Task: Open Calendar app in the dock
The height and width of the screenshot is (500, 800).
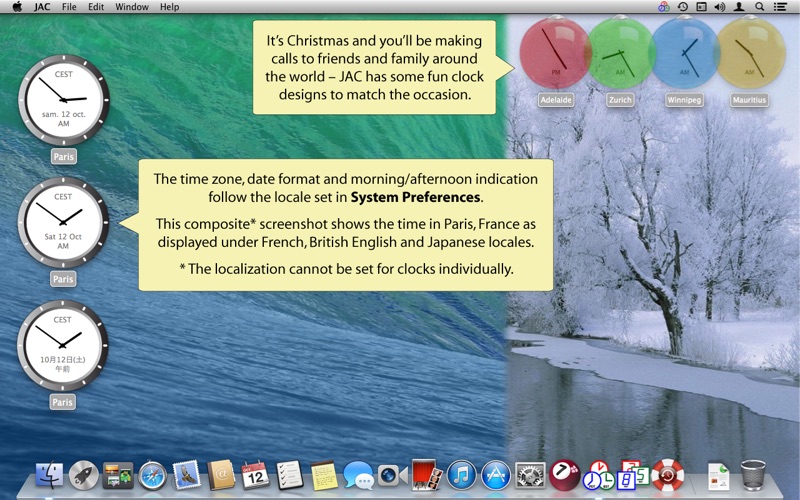Action: (255, 475)
